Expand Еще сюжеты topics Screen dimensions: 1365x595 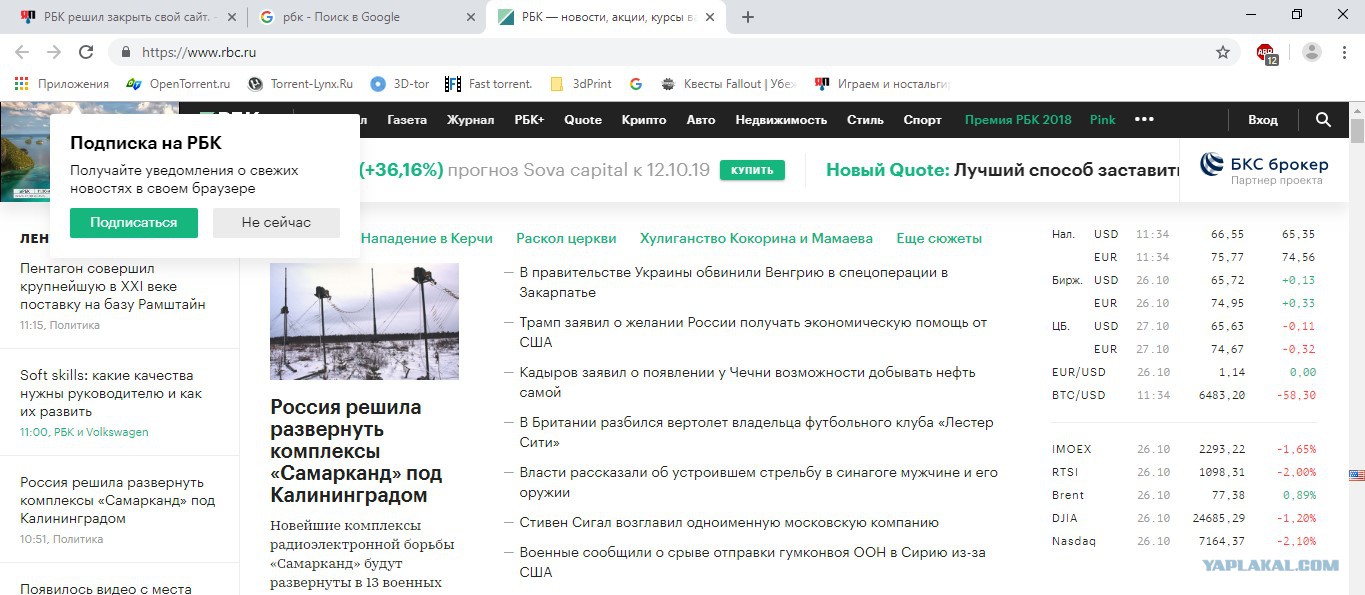(939, 238)
